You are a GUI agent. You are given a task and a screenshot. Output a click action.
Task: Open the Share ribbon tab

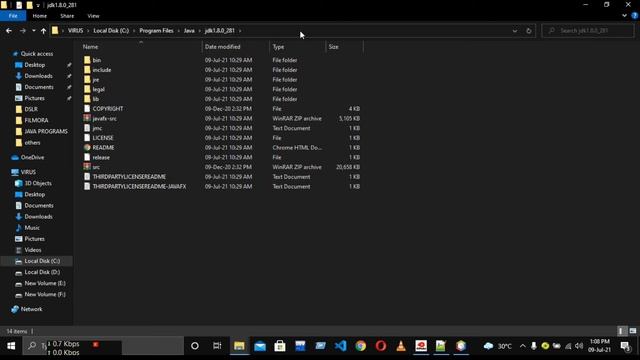click(67, 16)
